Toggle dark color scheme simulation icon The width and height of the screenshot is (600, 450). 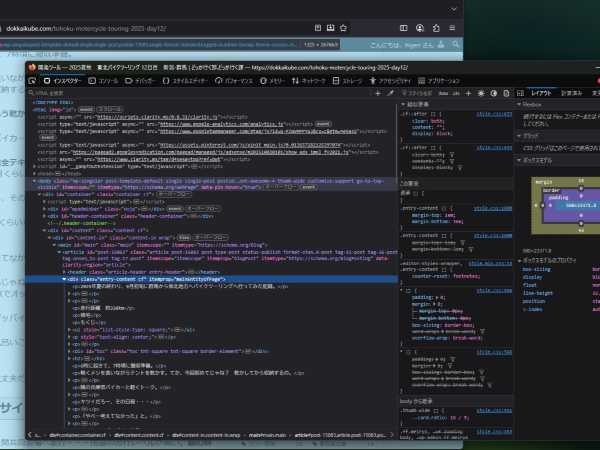[x=492, y=92]
